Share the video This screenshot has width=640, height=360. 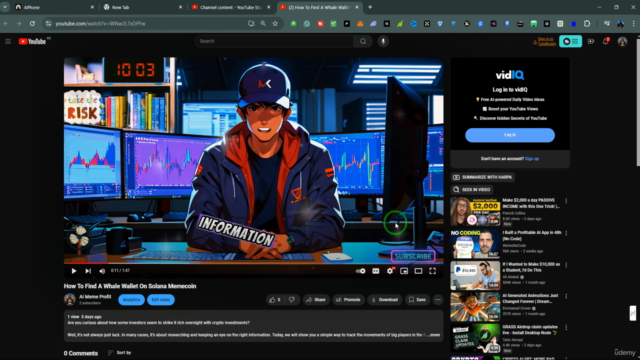[316, 300]
